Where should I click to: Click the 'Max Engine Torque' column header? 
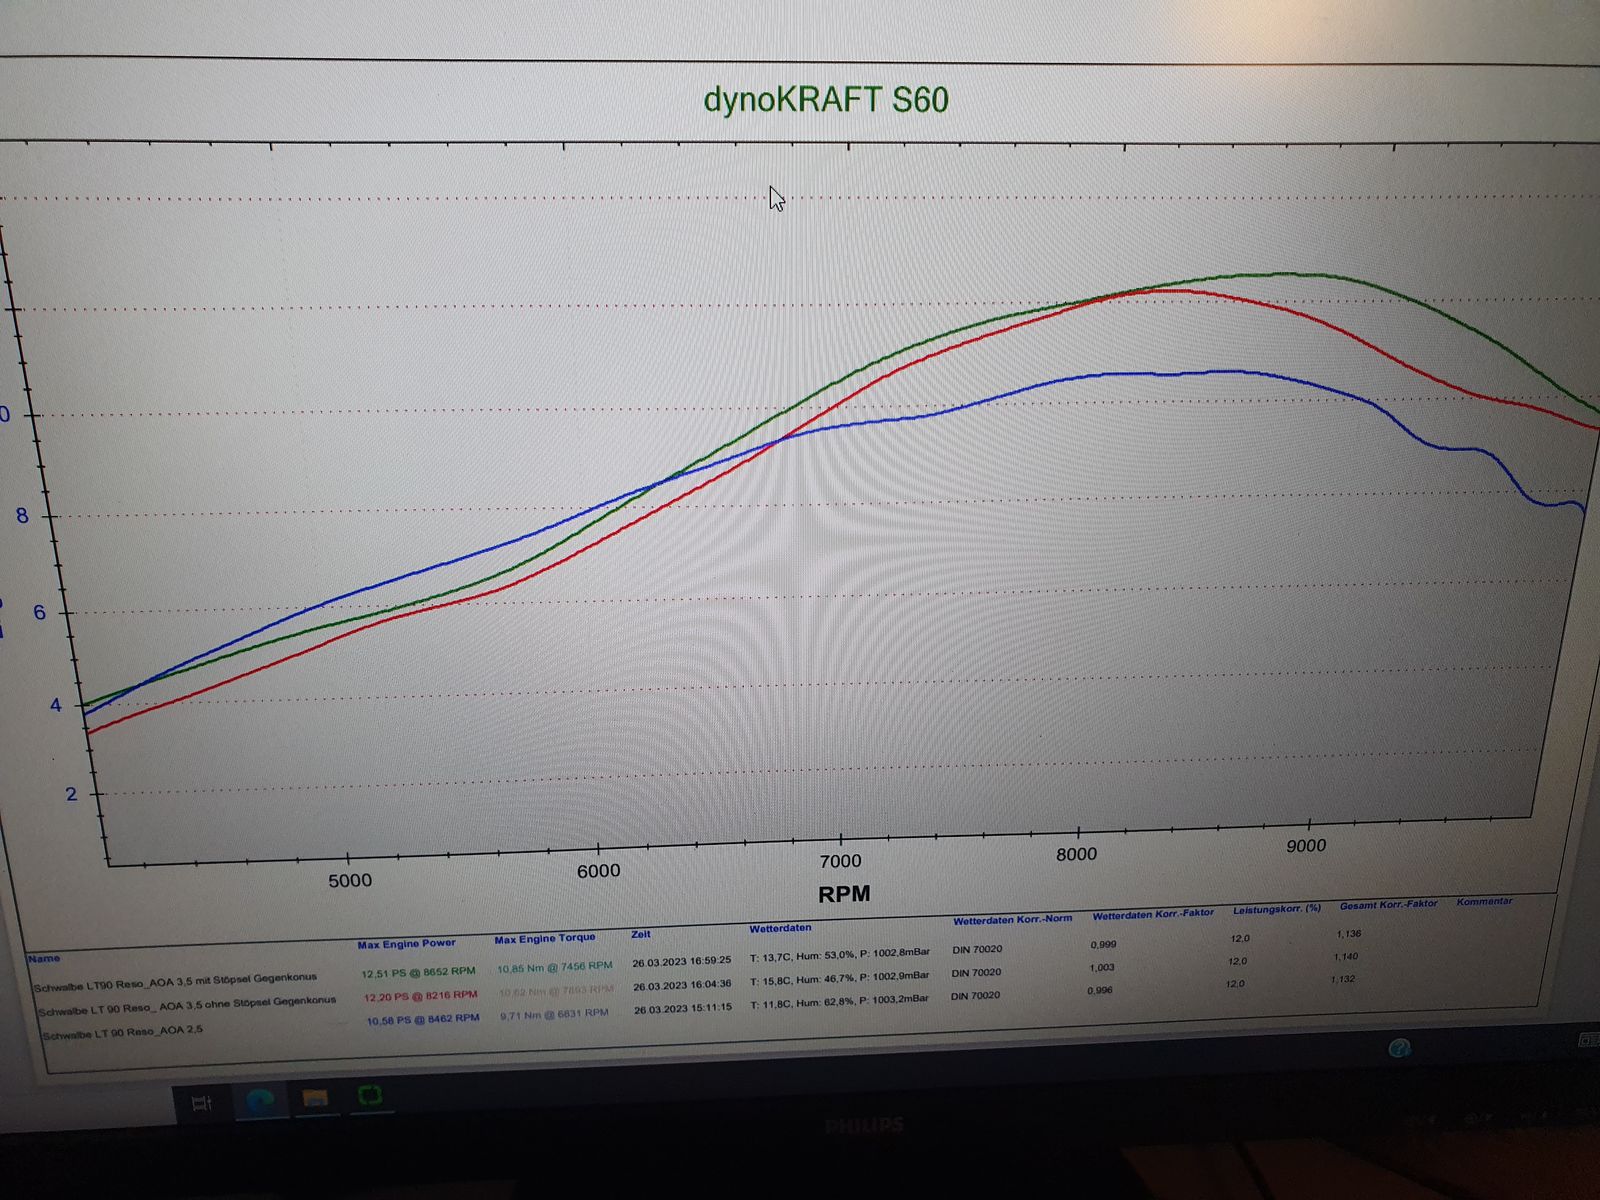(x=544, y=938)
